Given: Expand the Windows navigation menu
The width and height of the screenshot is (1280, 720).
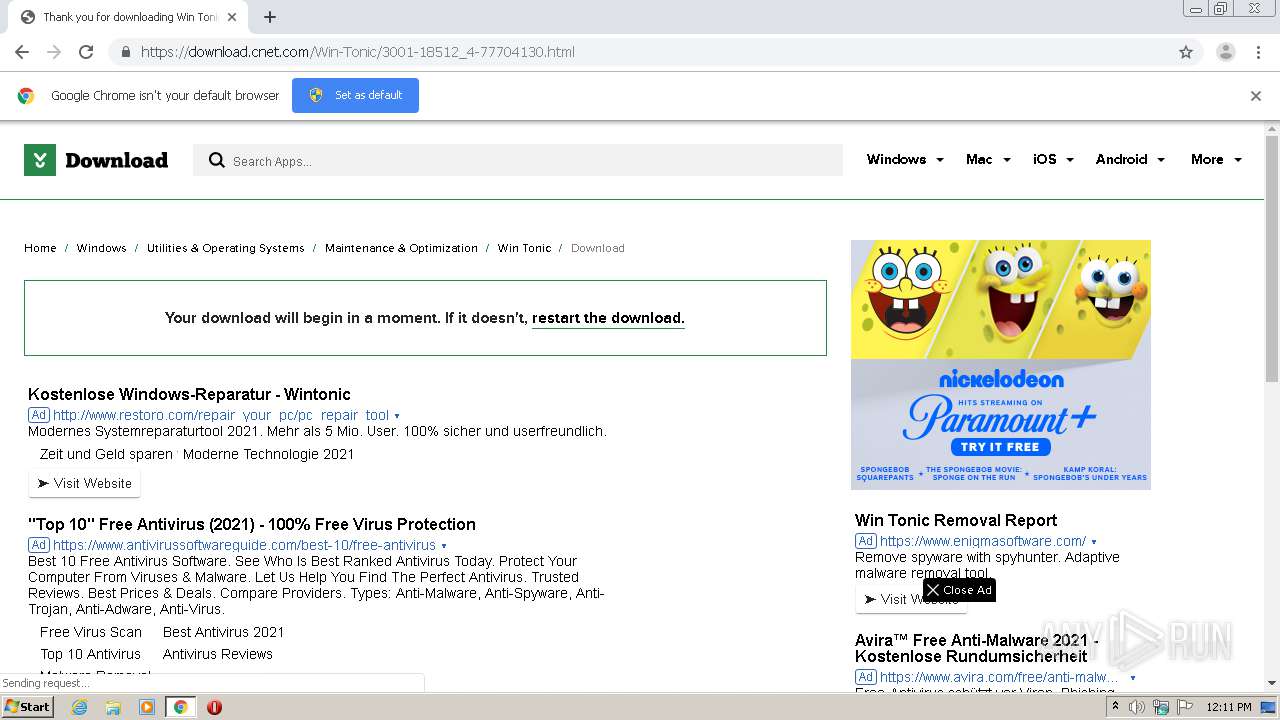Looking at the screenshot, I should 905,160.
